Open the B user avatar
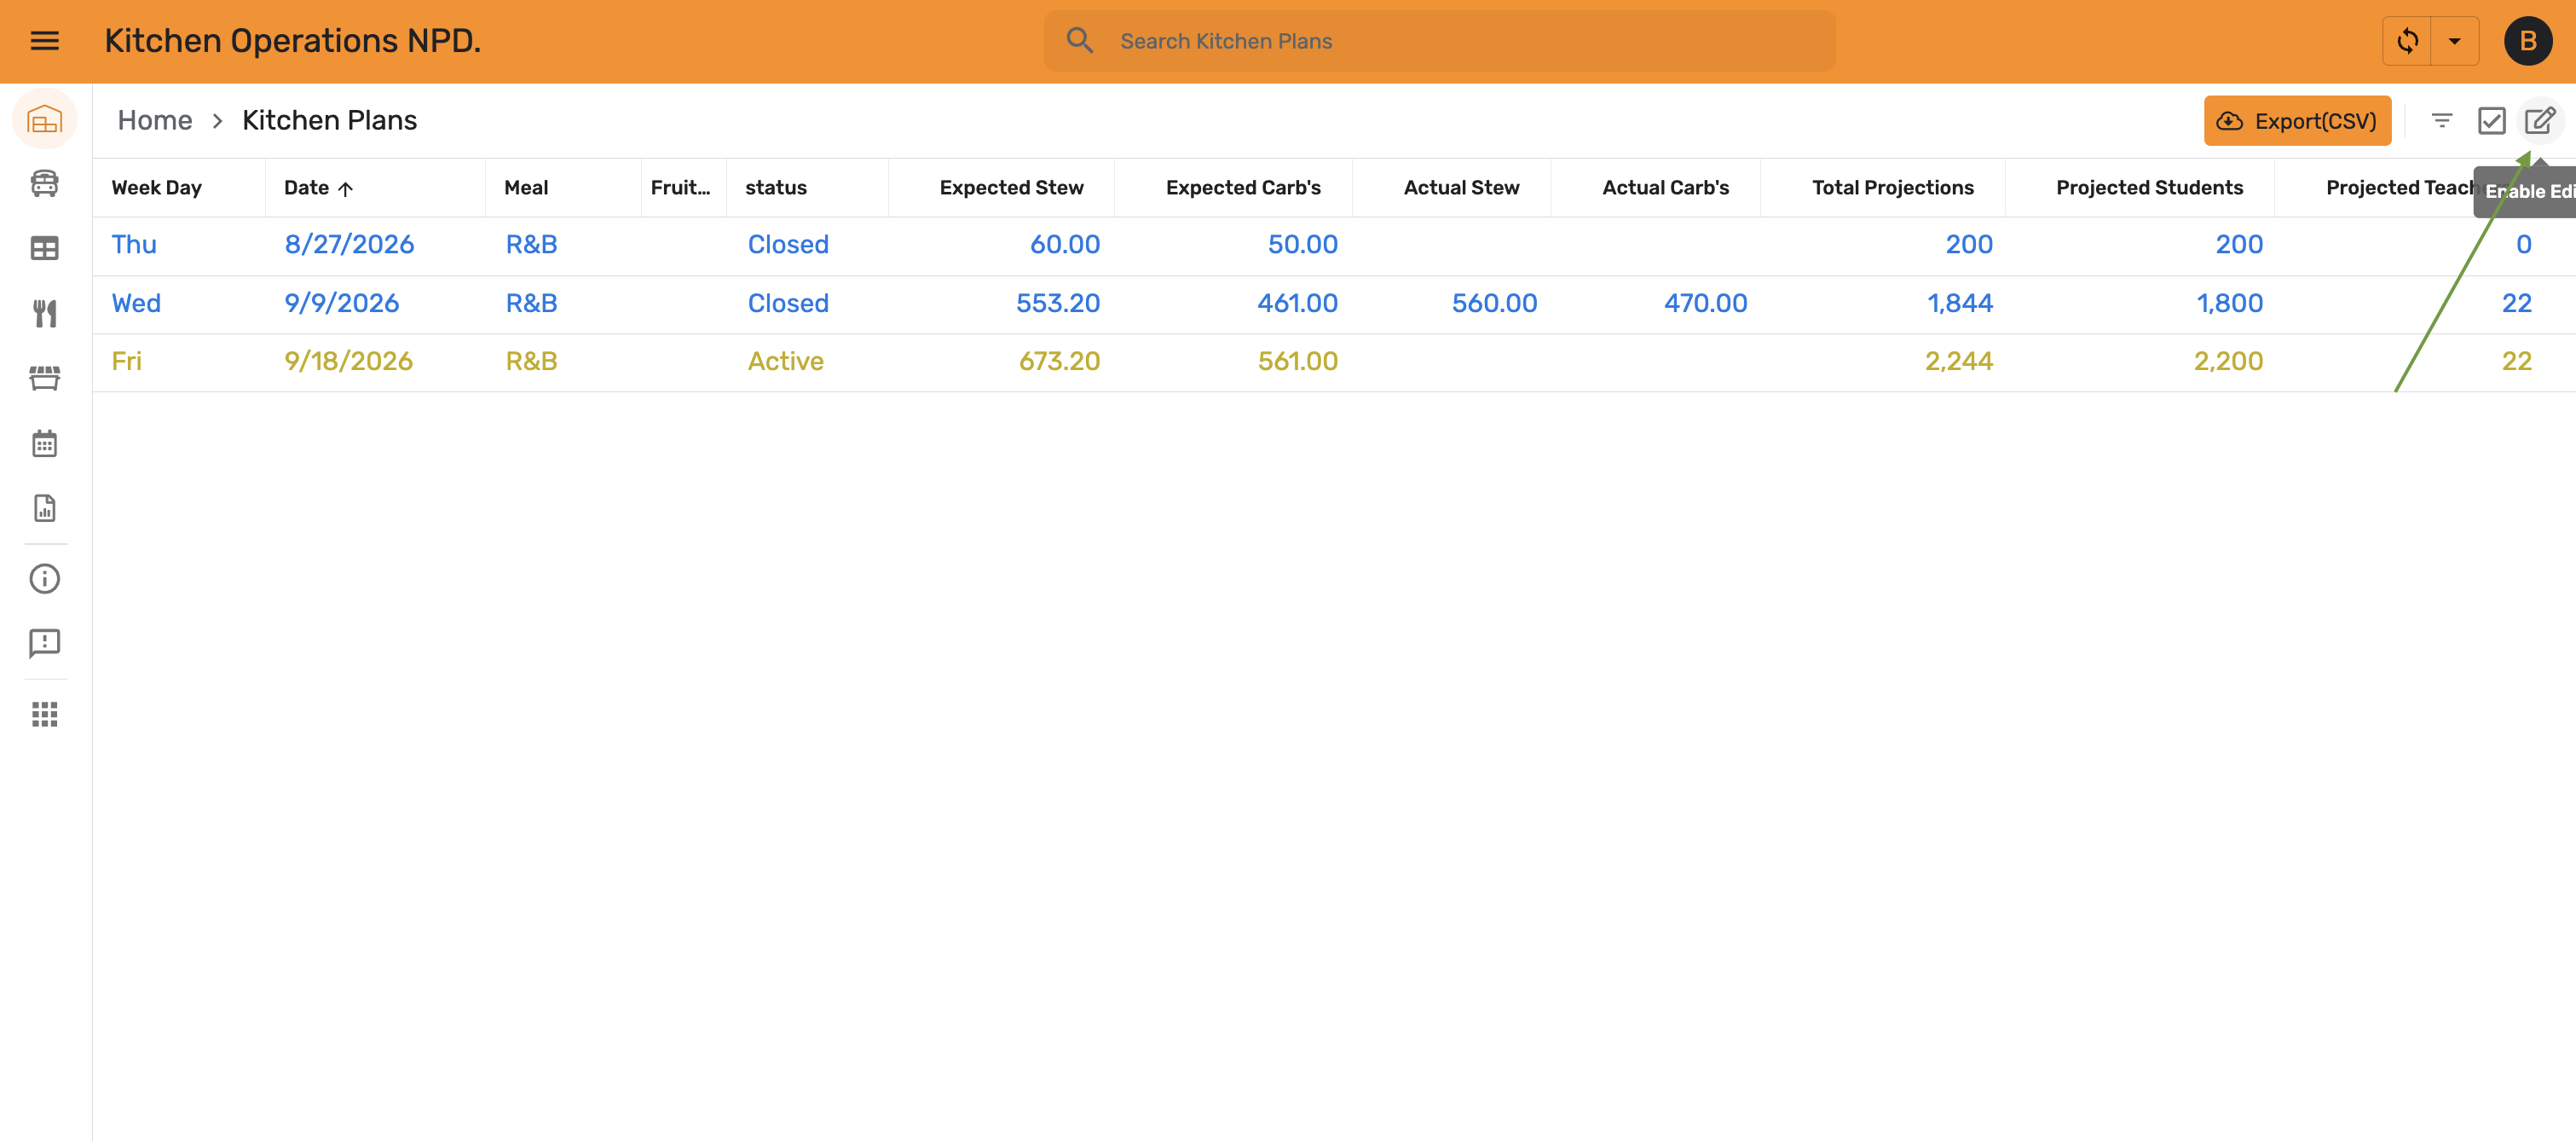Viewport: 2576px width, 1141px height. 2528,41
